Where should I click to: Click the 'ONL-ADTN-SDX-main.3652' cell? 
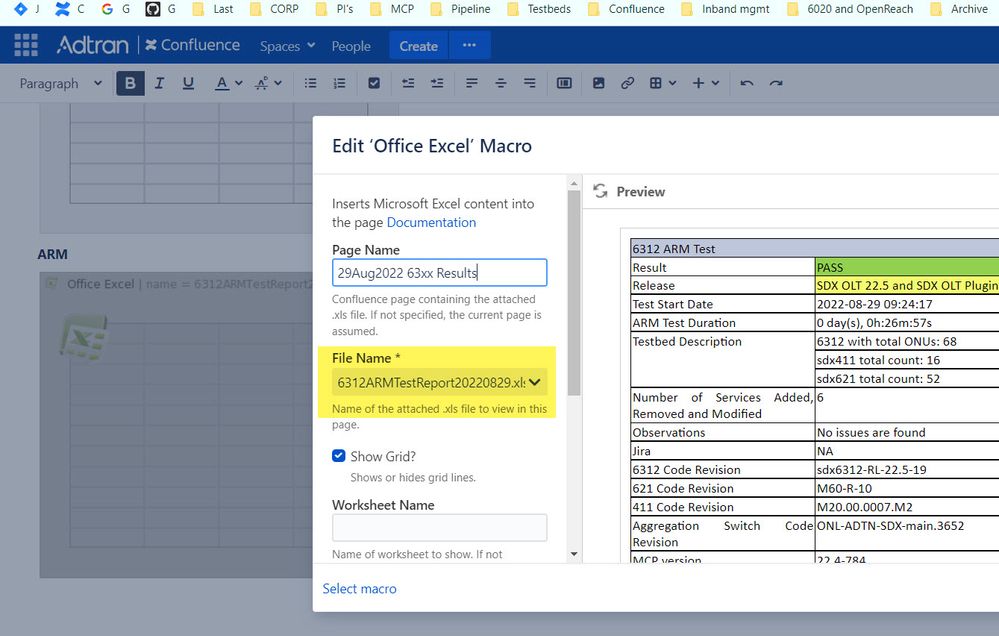click(x=907, y=534)
